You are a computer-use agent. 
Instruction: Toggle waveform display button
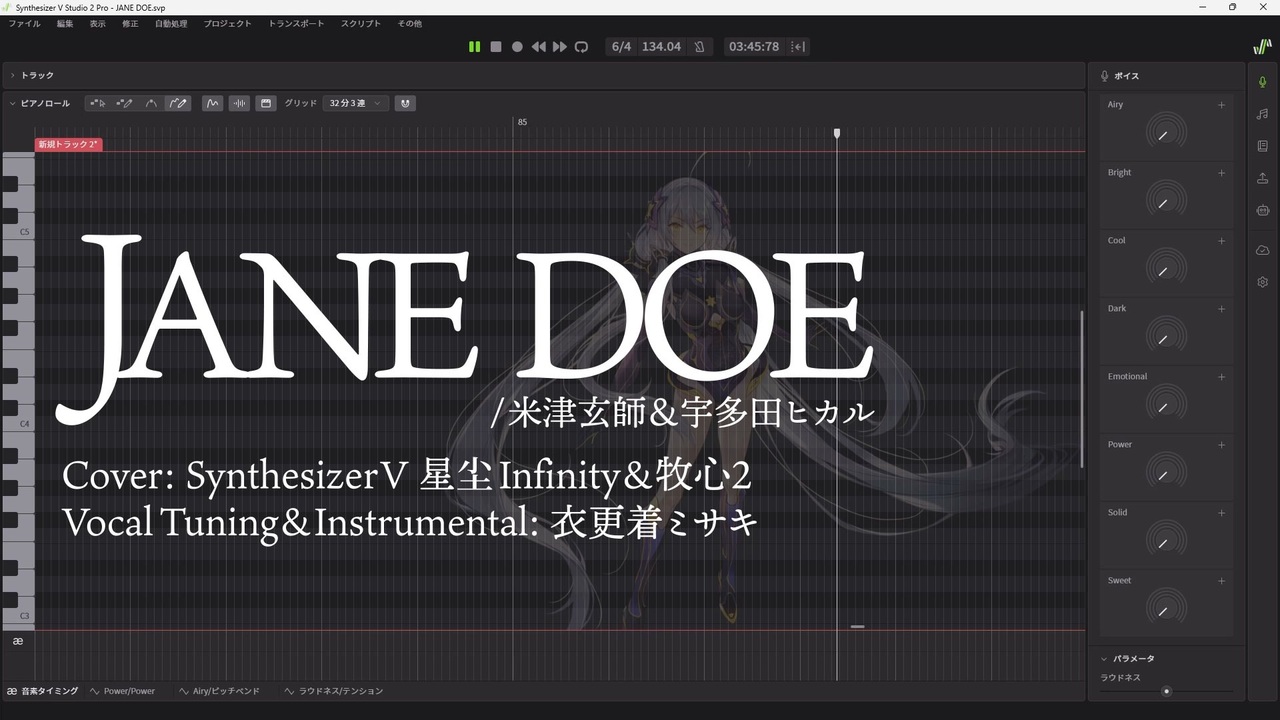coord(239,103)
